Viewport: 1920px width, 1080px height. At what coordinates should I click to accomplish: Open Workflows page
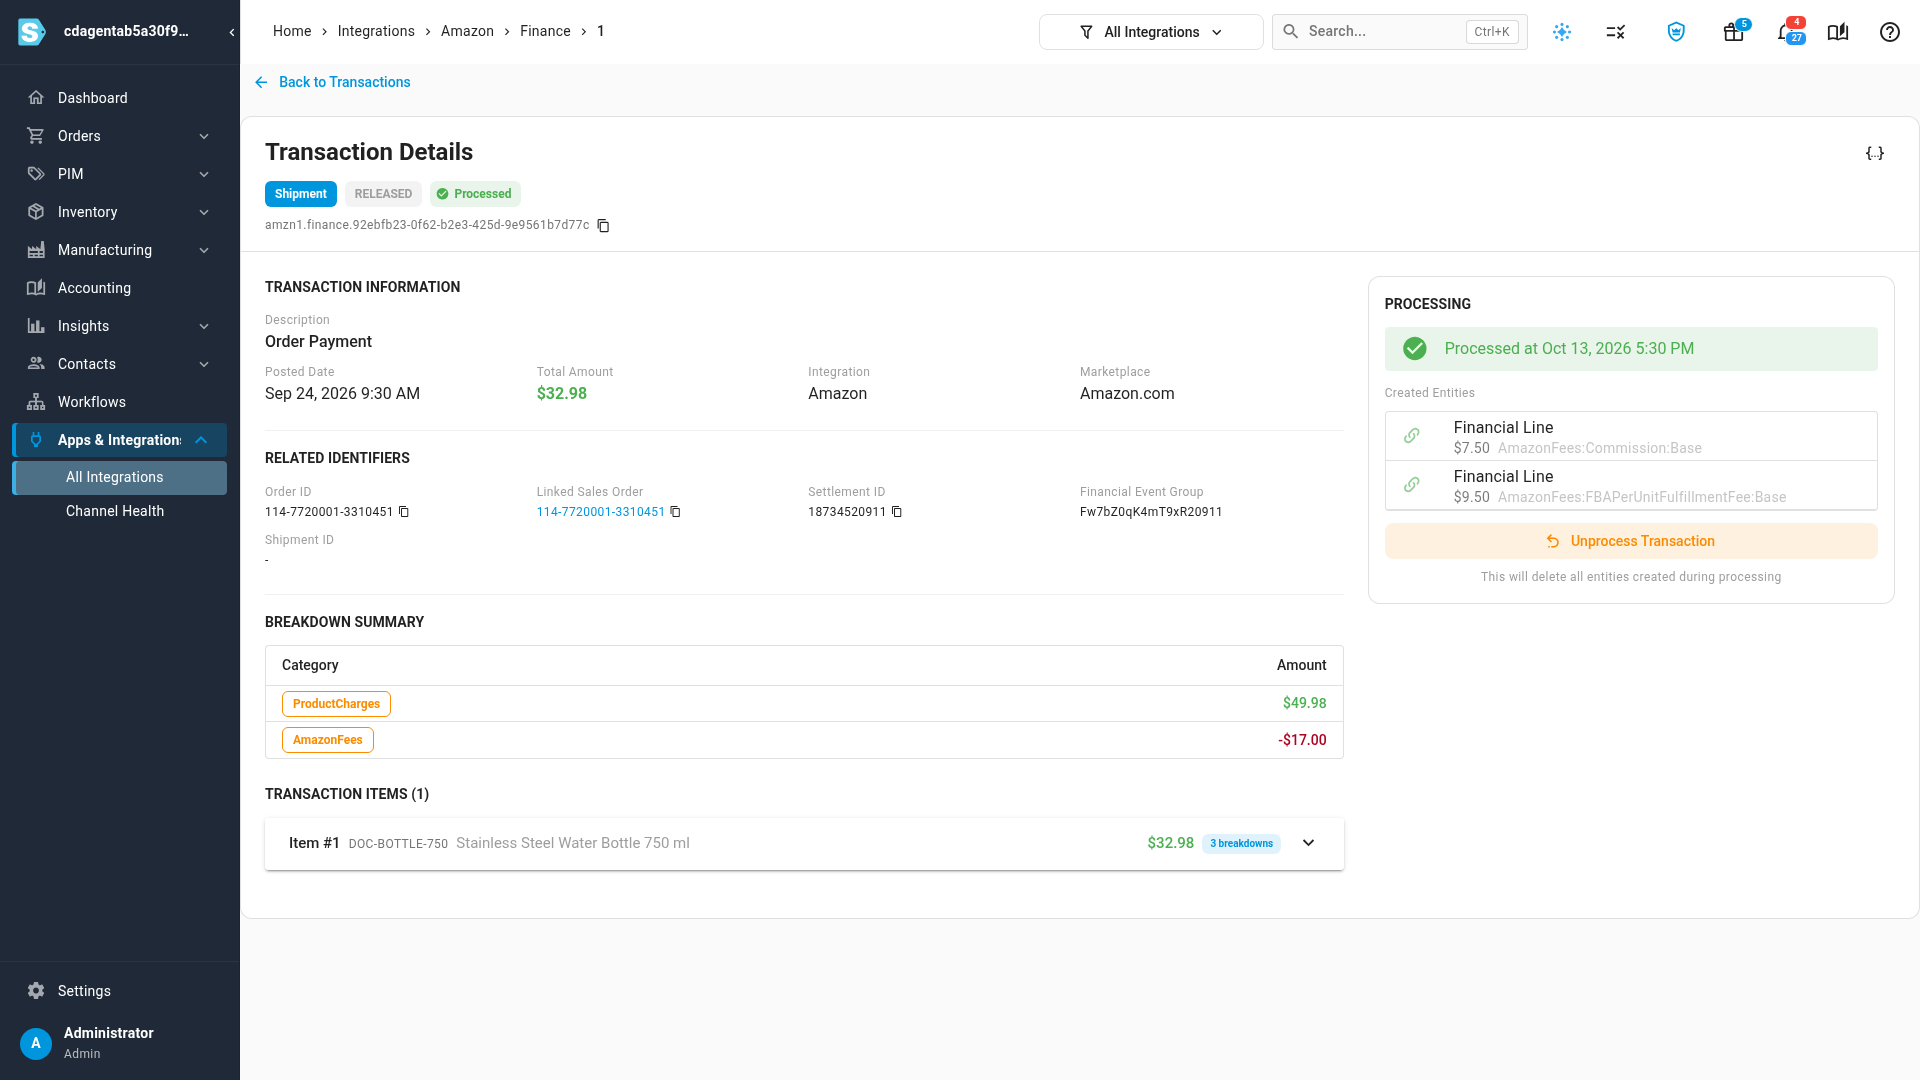pyautogui.click(x=120, y=402)
